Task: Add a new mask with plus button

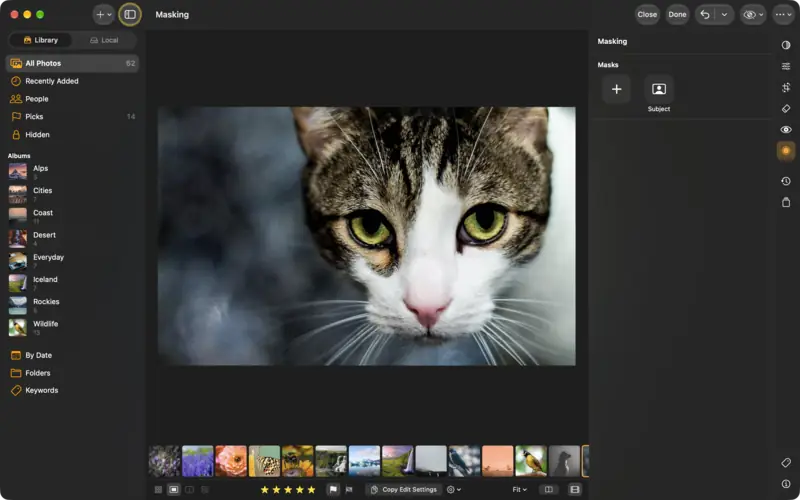Action: pos(616,89)
